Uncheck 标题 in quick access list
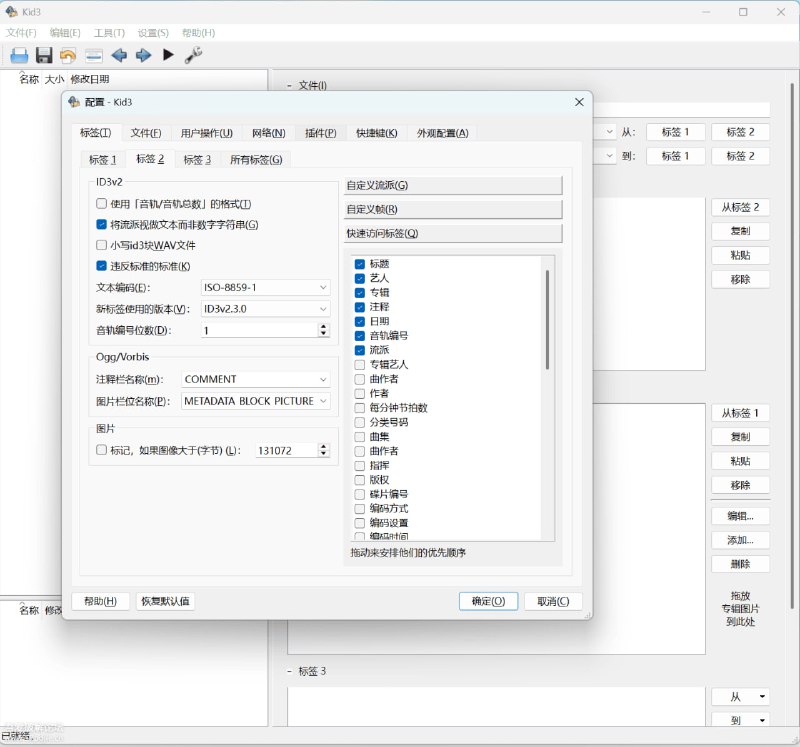The width and height of the screenshot is (800, 747). 360,264
